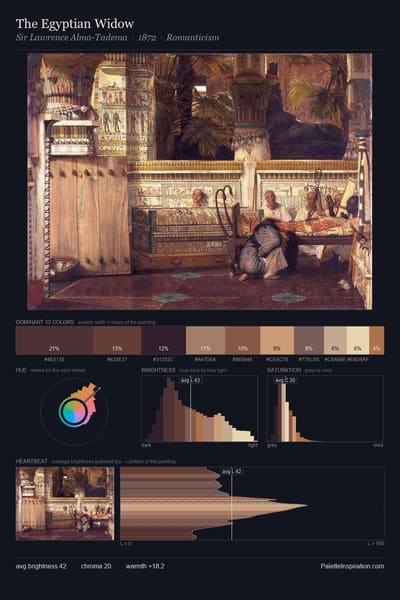Click the chroma 20 footer stat
This screenshot has width=400, height=600.
96,566
